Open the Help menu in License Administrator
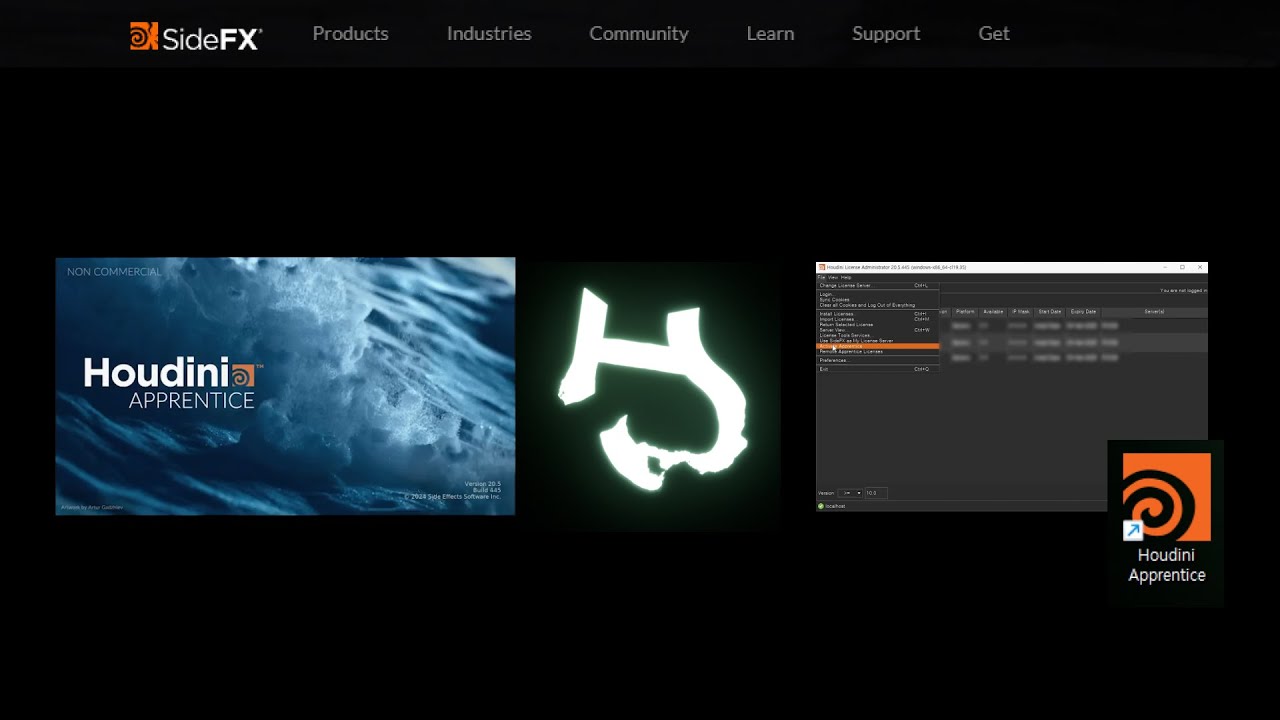 pos(846,277)
